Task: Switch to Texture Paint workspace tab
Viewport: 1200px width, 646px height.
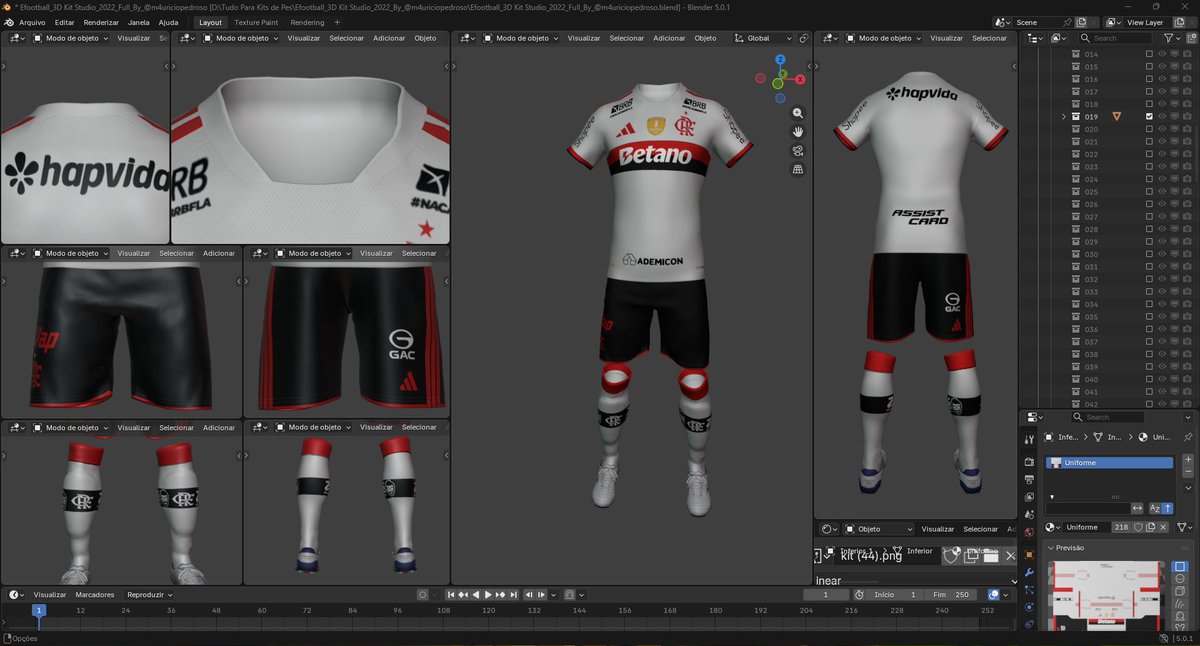Action: point(256,22)
